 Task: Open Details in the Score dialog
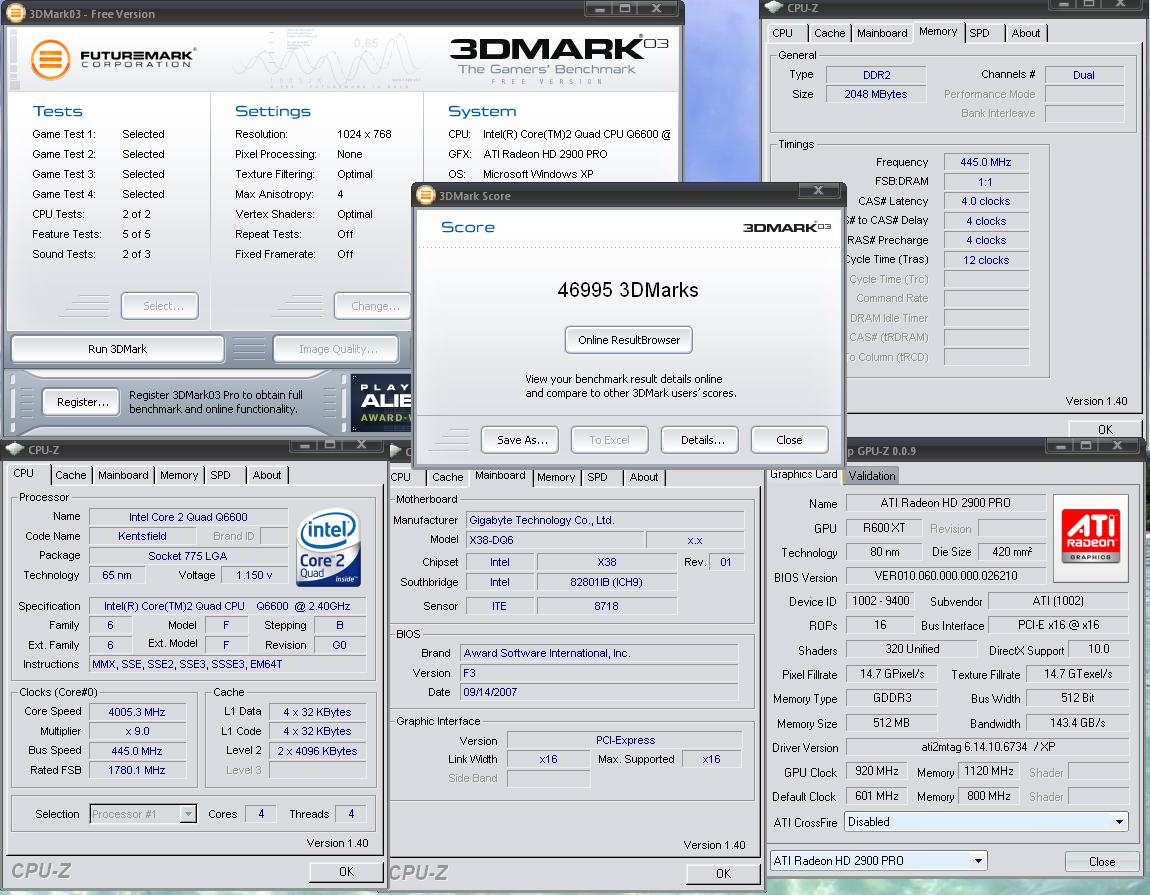pyautogui.click(x=700, y=439)
